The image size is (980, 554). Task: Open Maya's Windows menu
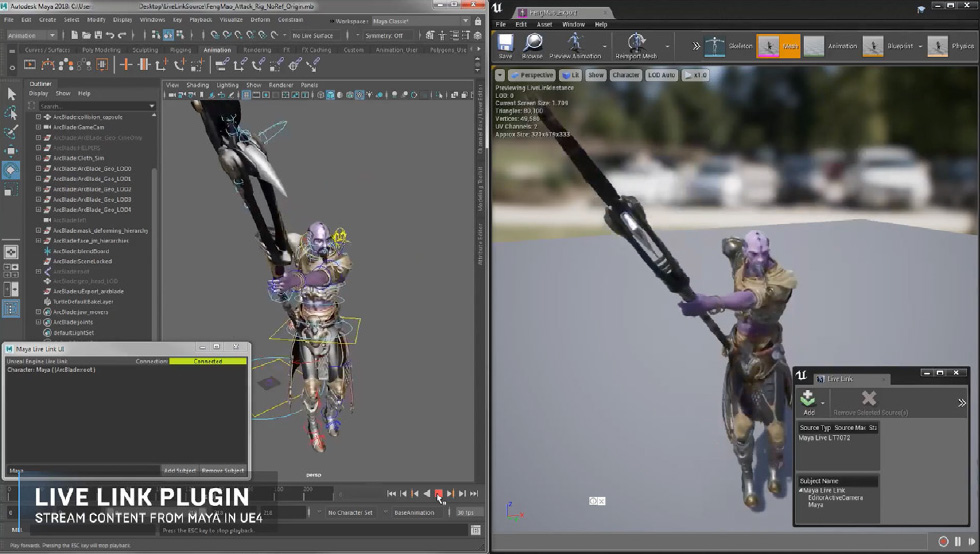[x=152, y=20]
